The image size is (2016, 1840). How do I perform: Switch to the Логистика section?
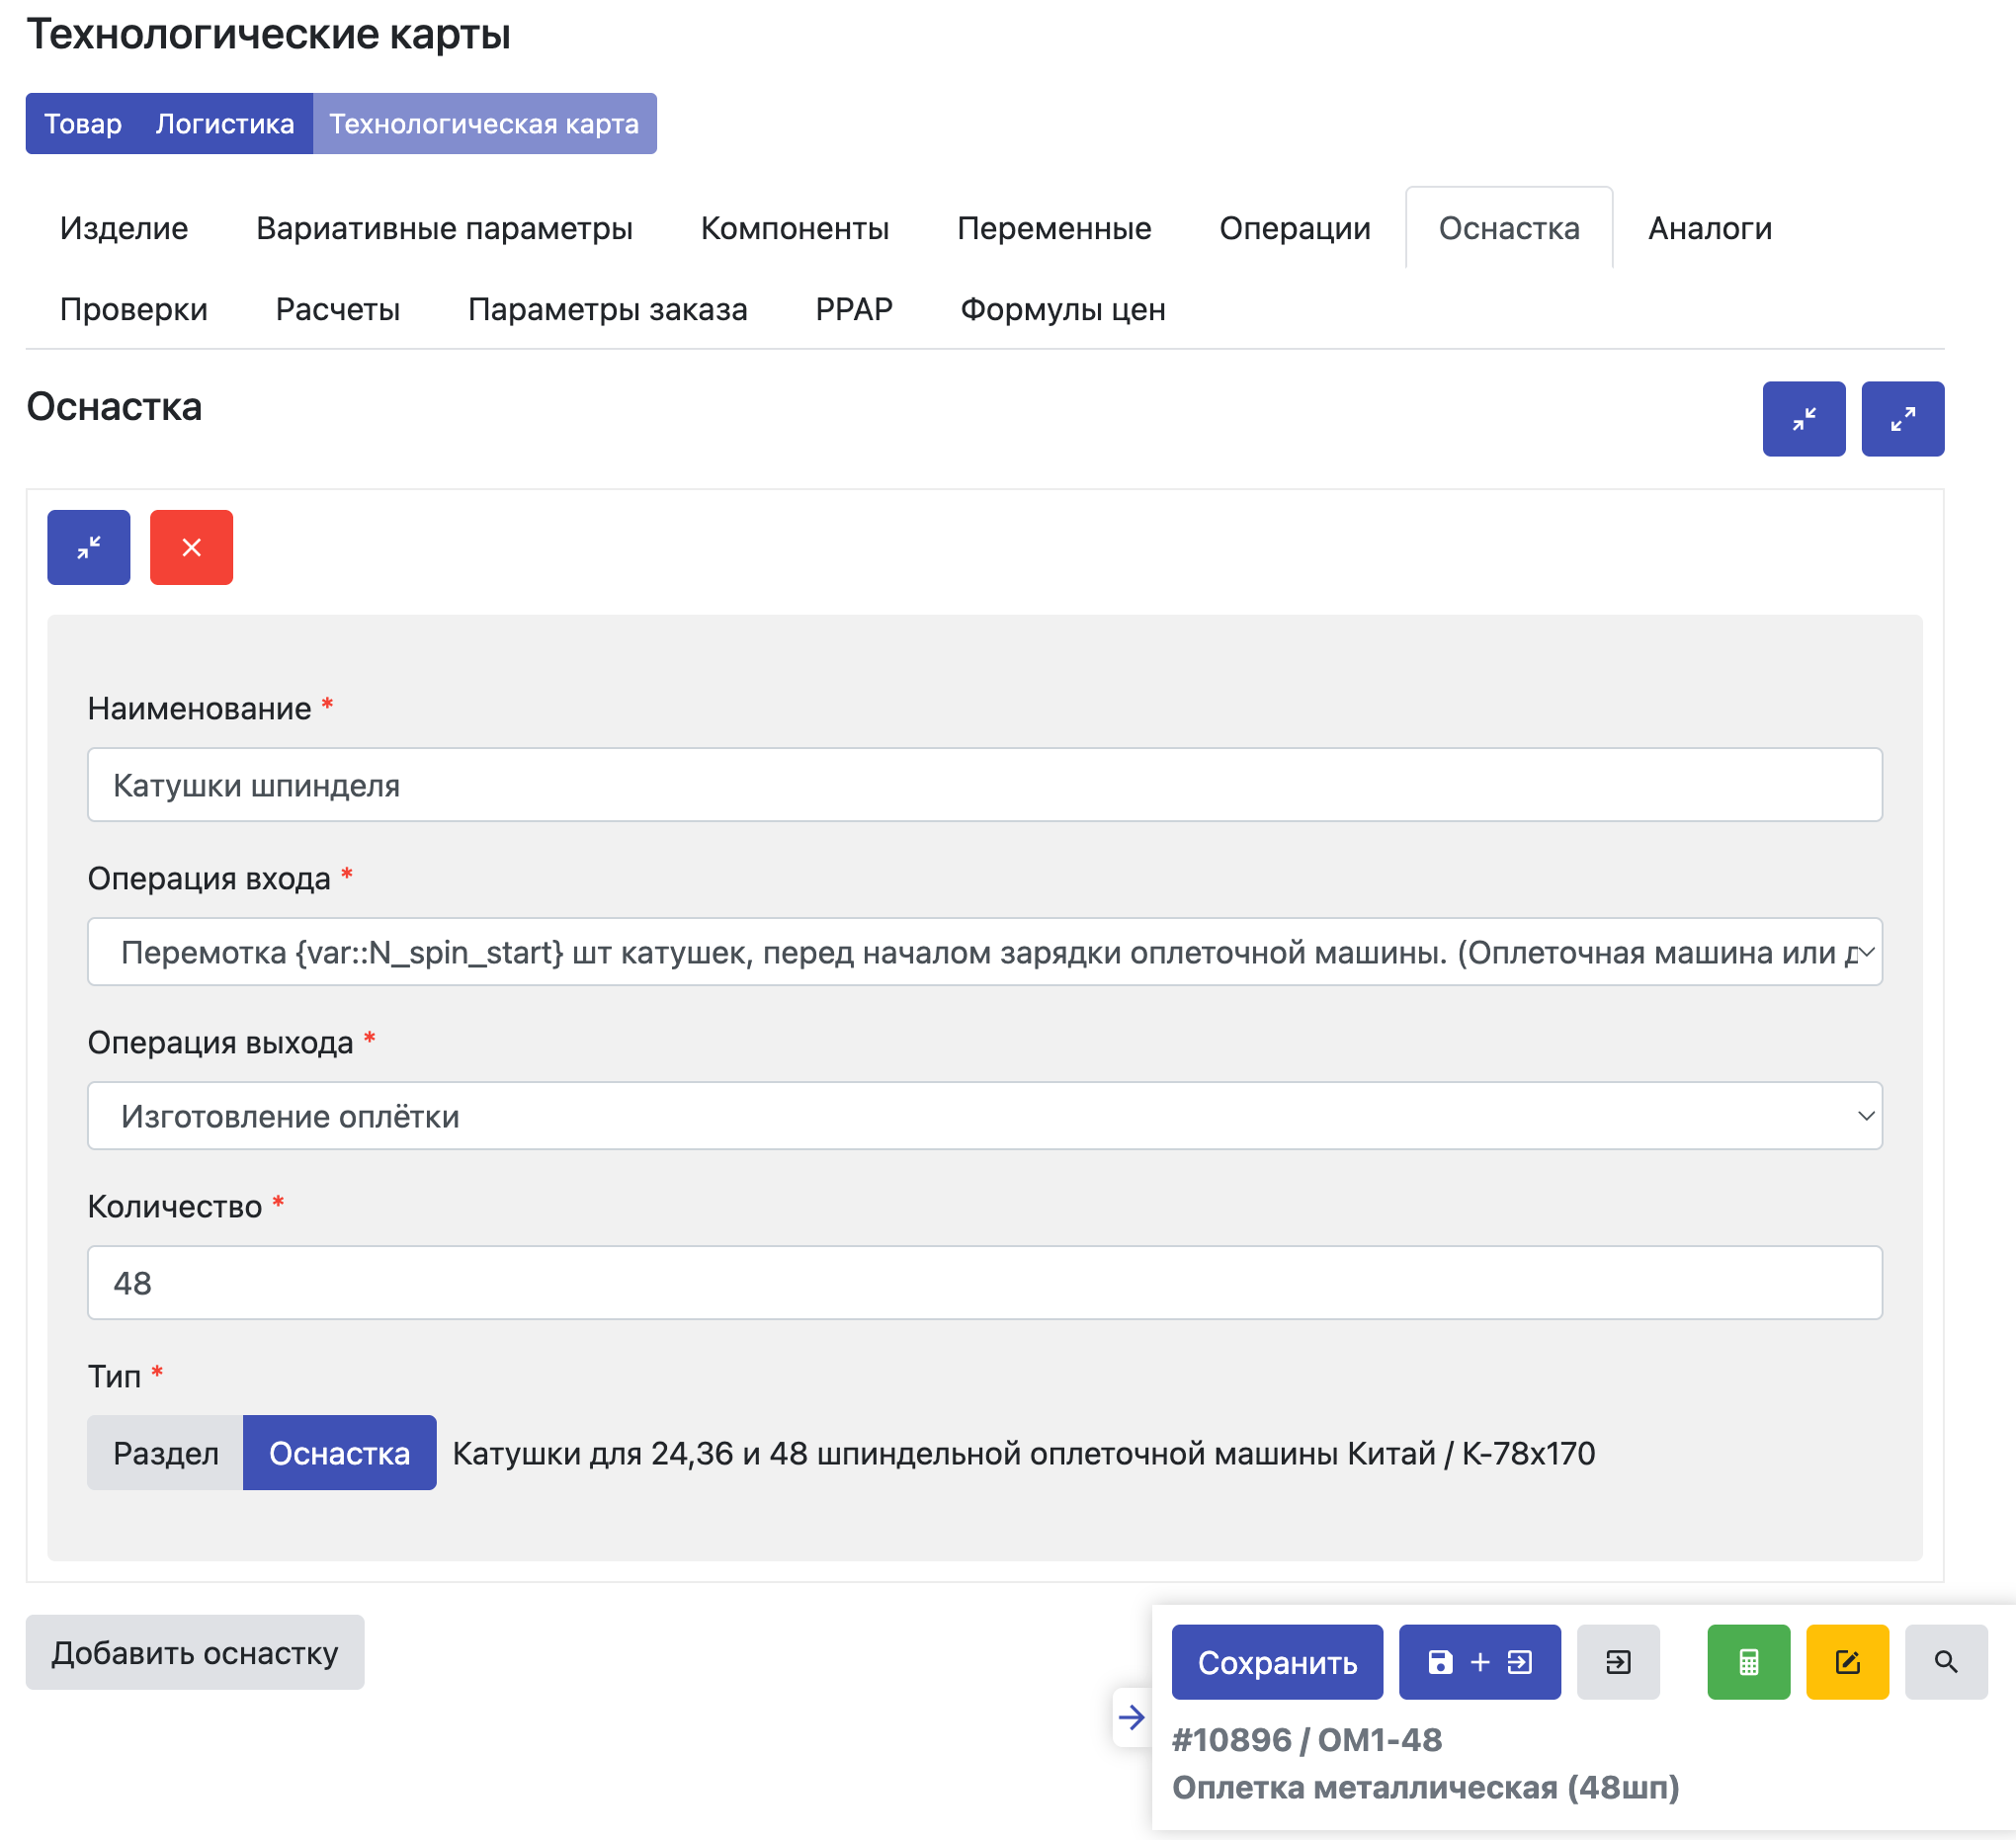click(225, 124)
